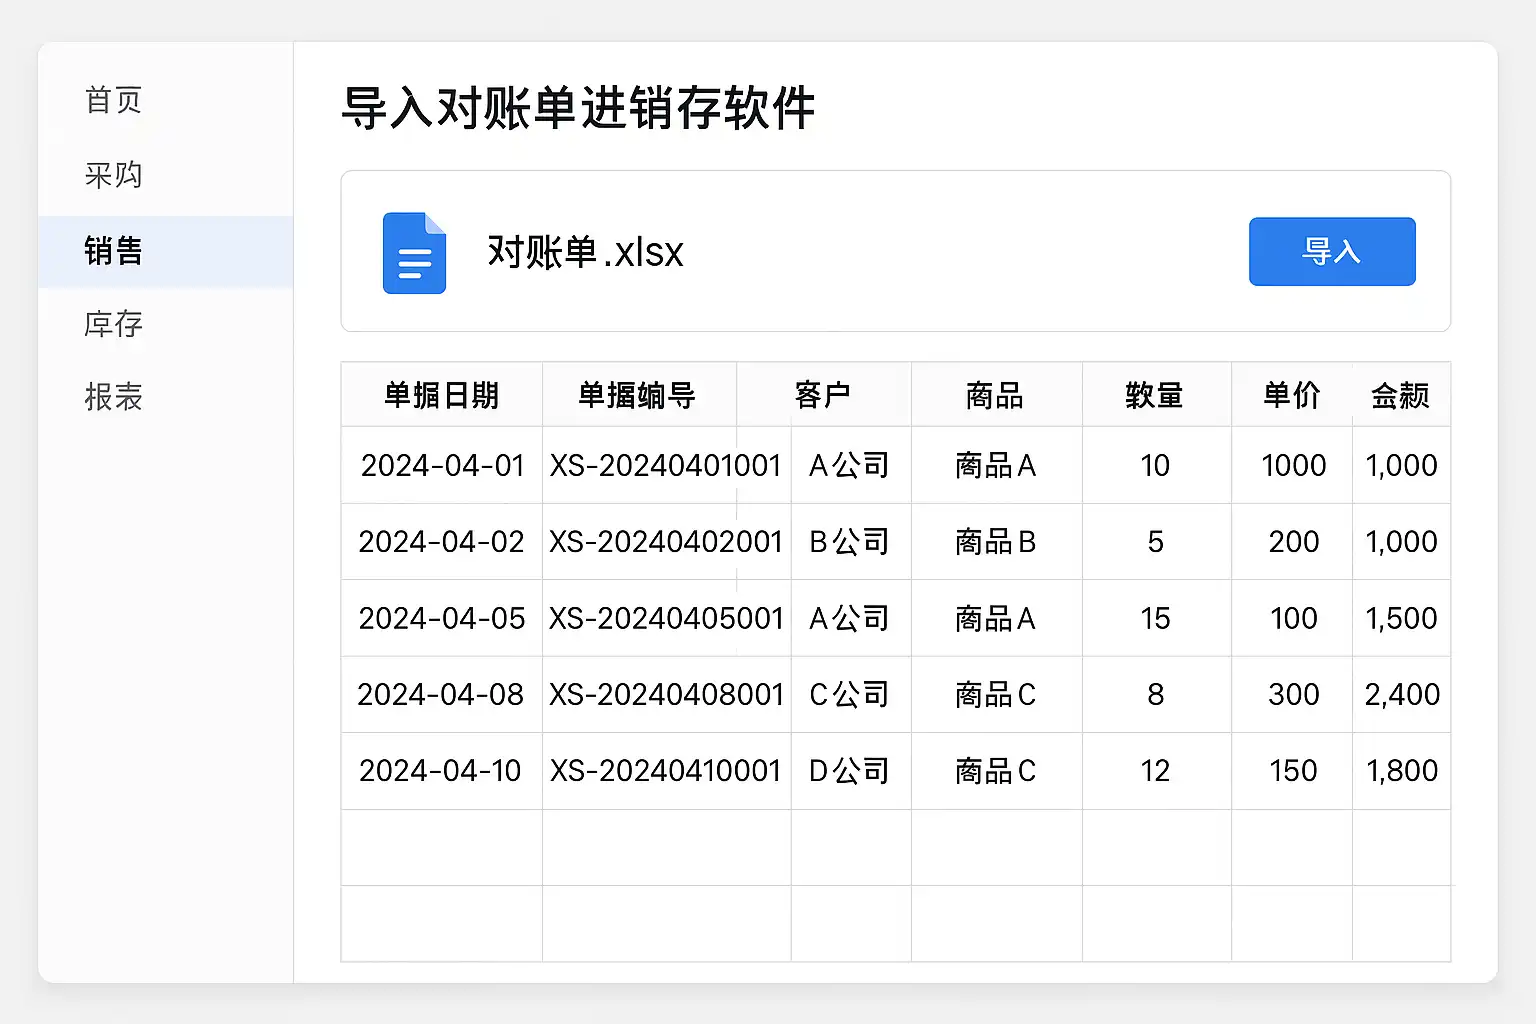Viewport: 1536px width, 1024px height.
Task: Click the 商品 column header
Action: pyautogui.click(x=995, y=395)
